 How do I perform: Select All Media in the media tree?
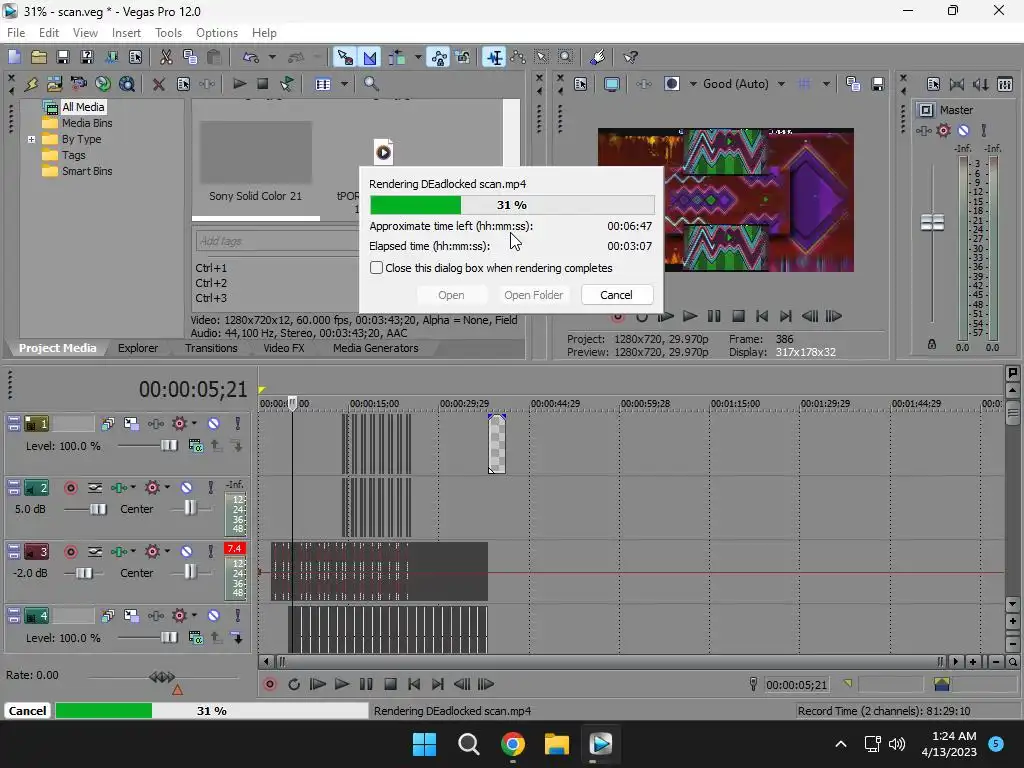pos(82,107)
